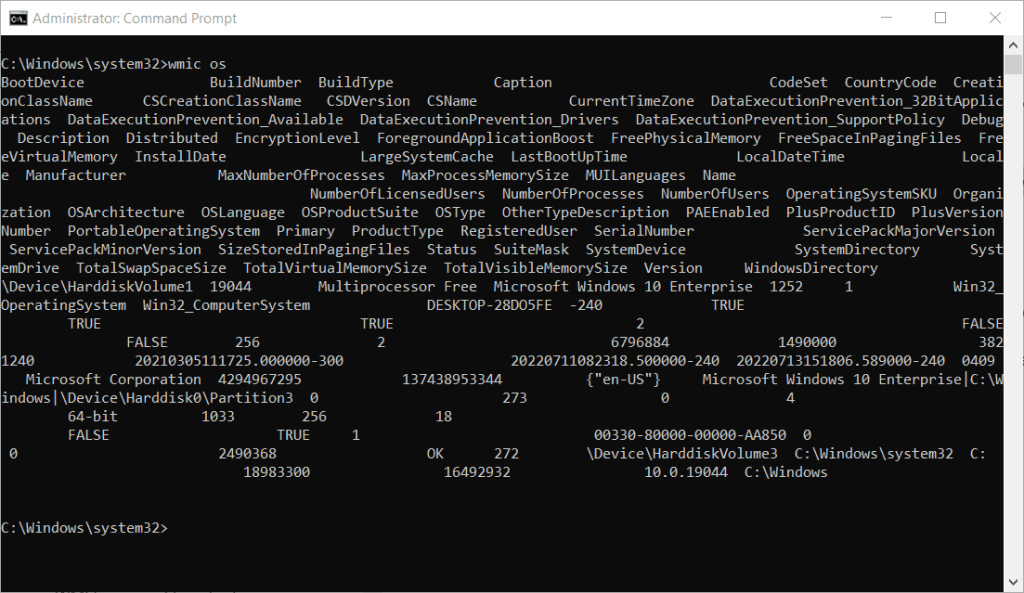Click the 'LastBootUpTime' header text

(569, 157)
